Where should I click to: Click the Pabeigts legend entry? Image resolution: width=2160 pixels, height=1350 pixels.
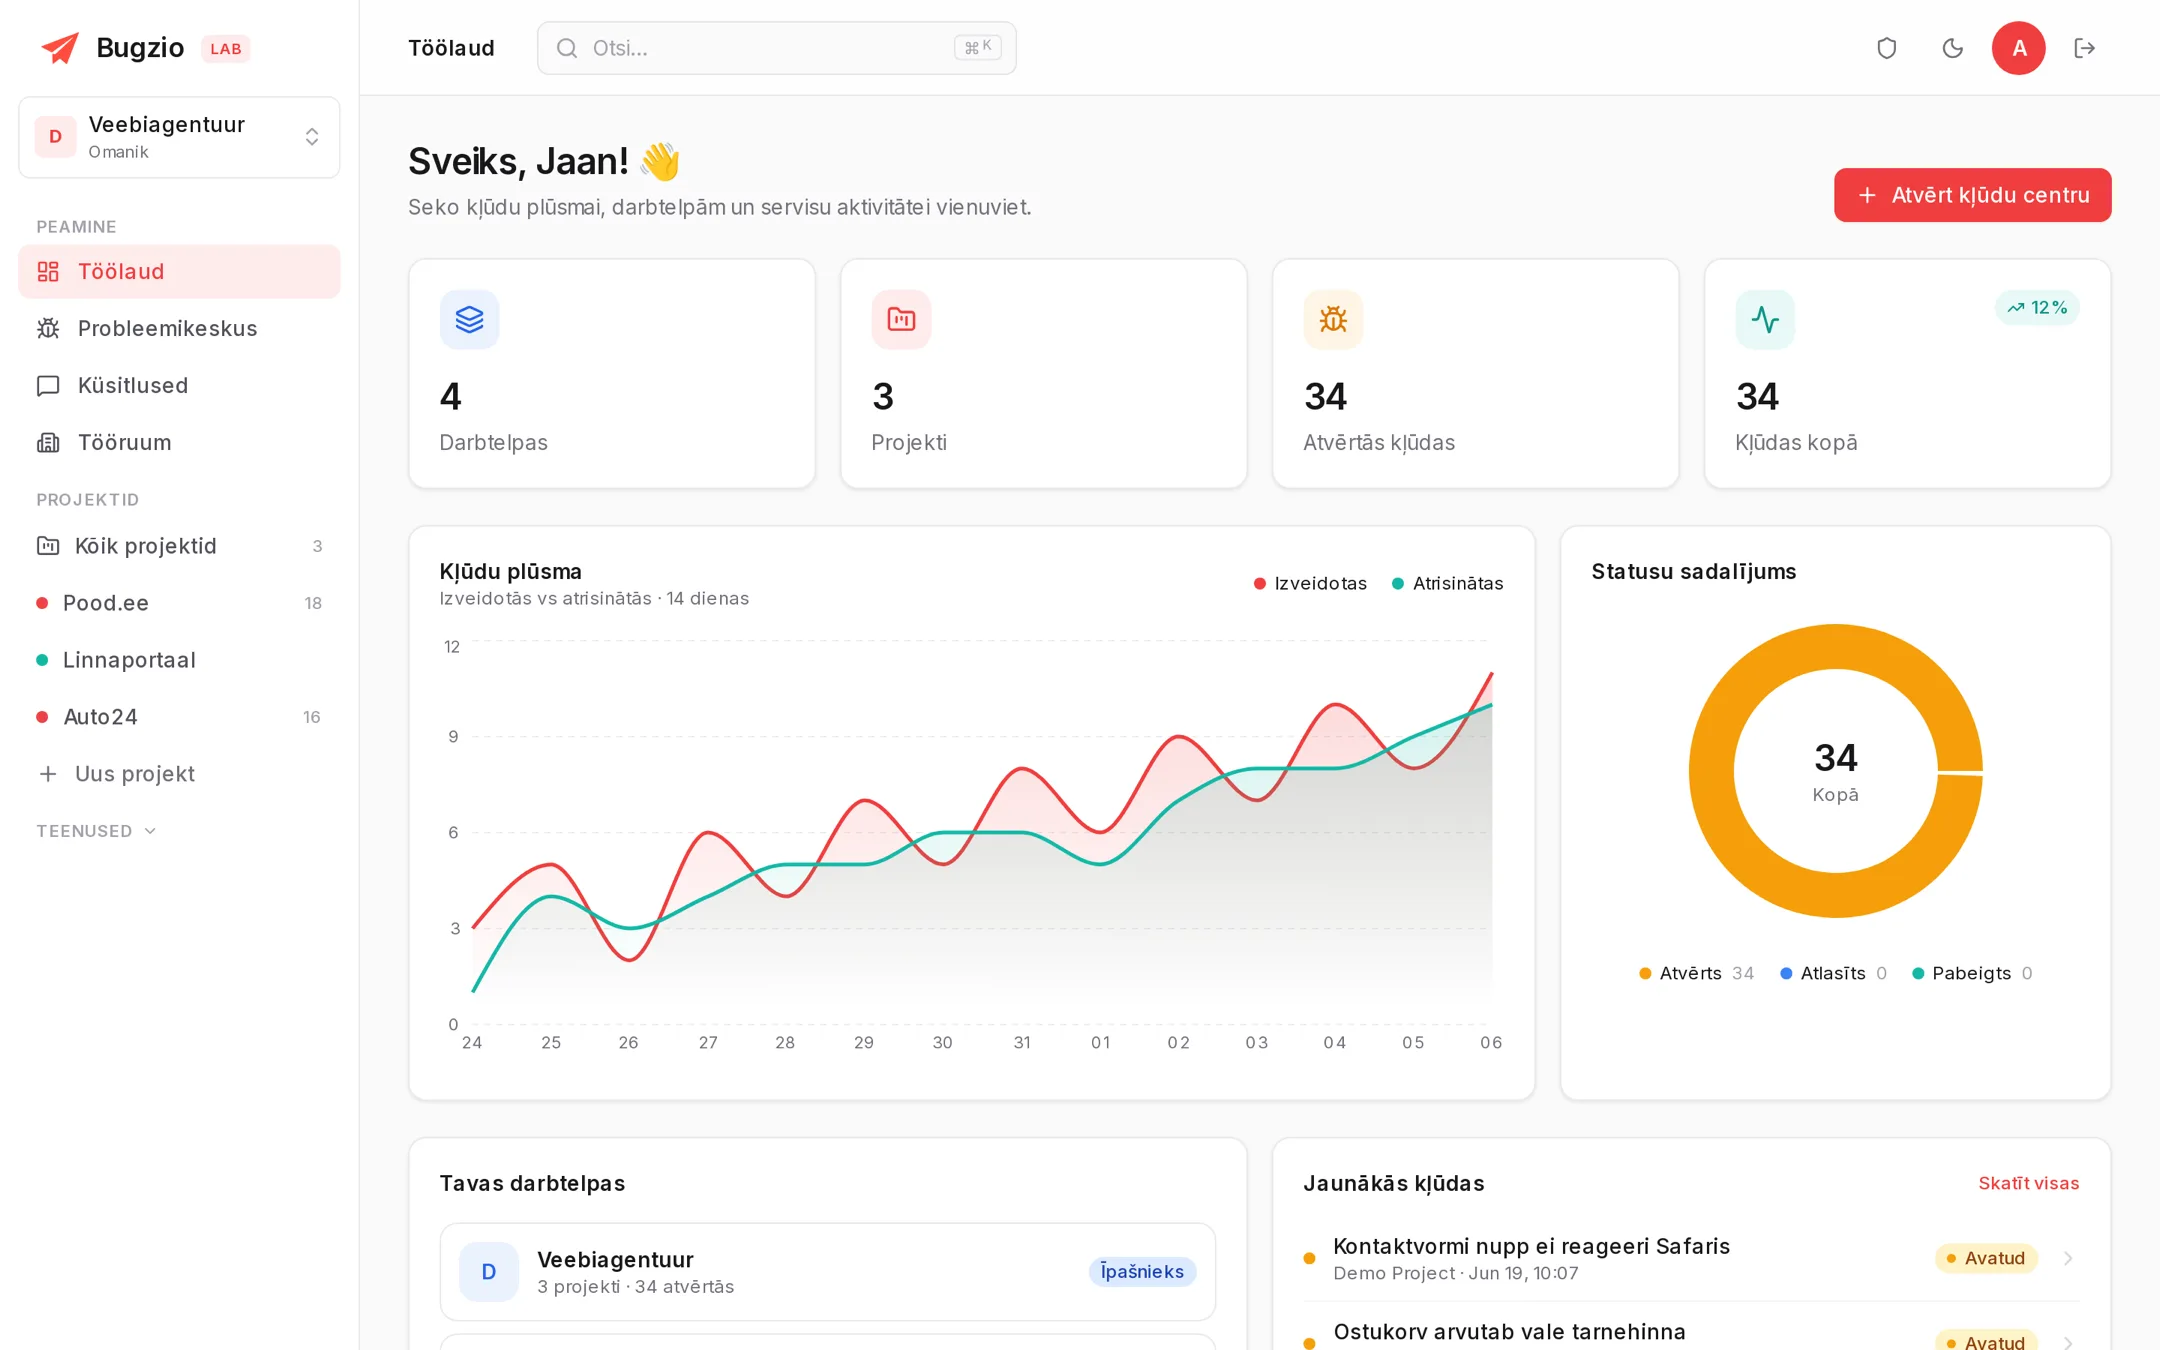tap(1972, 974)
